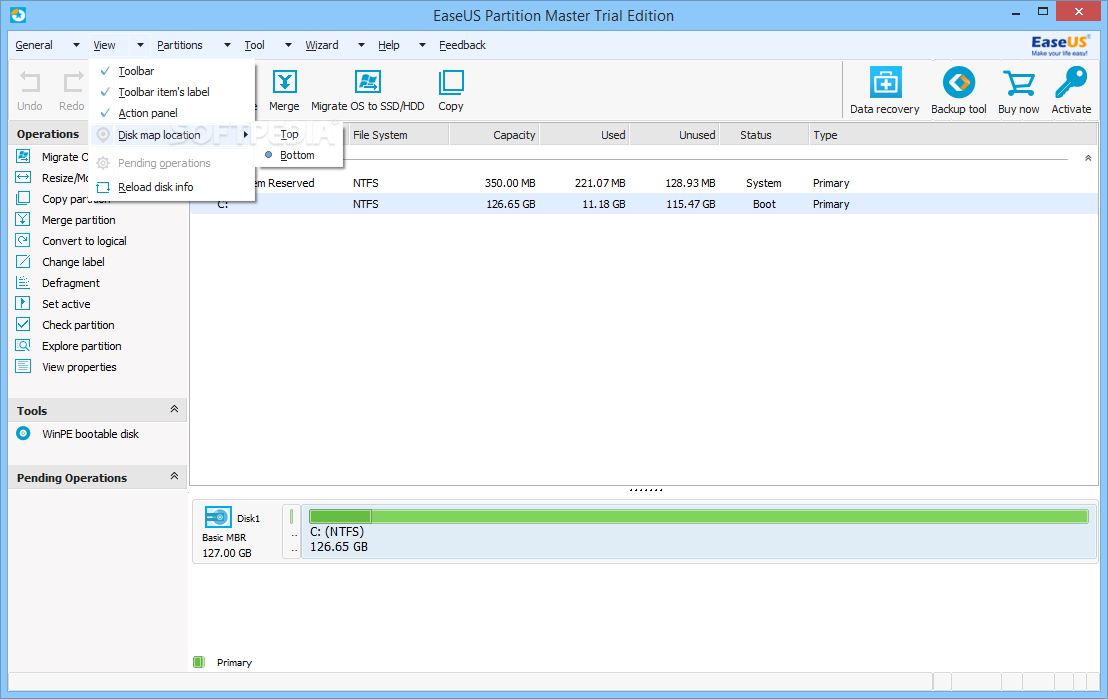Image resolution: width=1108 pixels, height=699 pixels.
Task: Click the EaseUS logo
Action: [1059, 45]
